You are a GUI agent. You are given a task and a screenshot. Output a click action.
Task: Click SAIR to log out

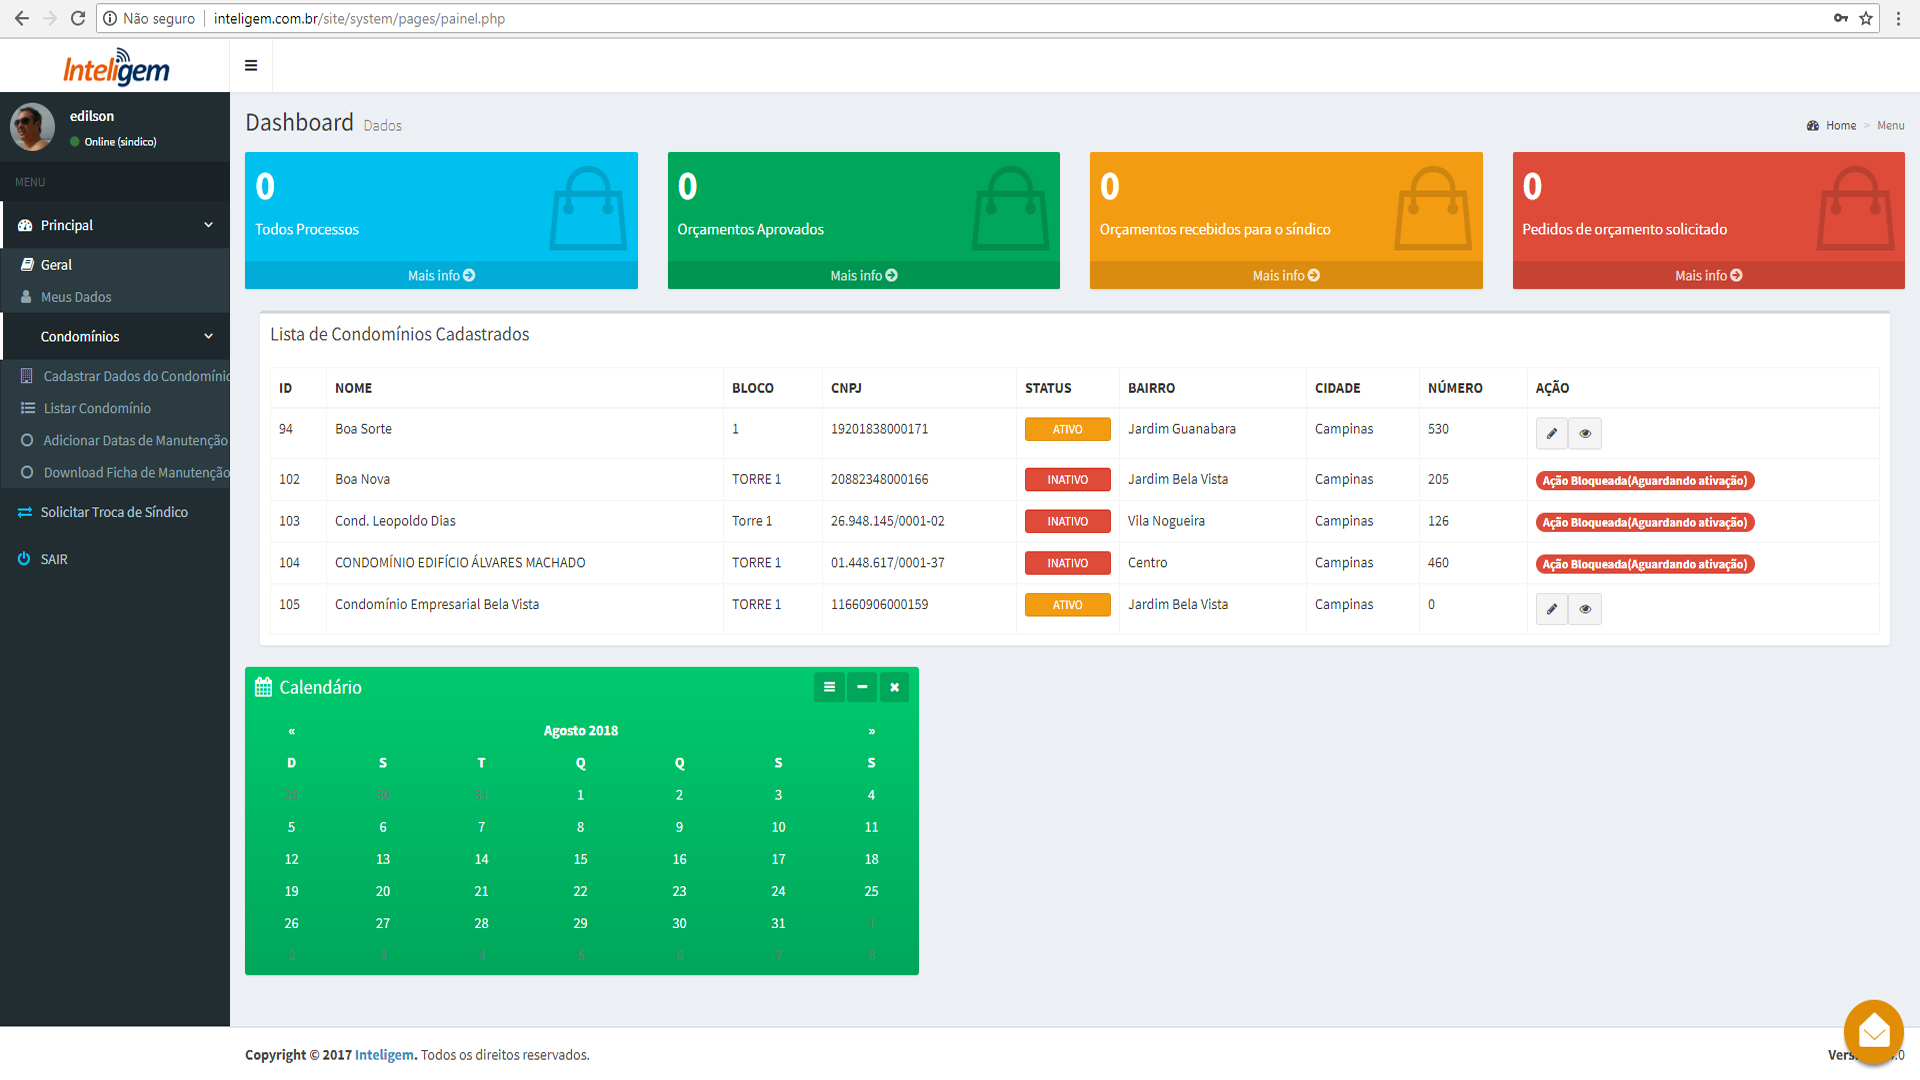coord(54,559)
